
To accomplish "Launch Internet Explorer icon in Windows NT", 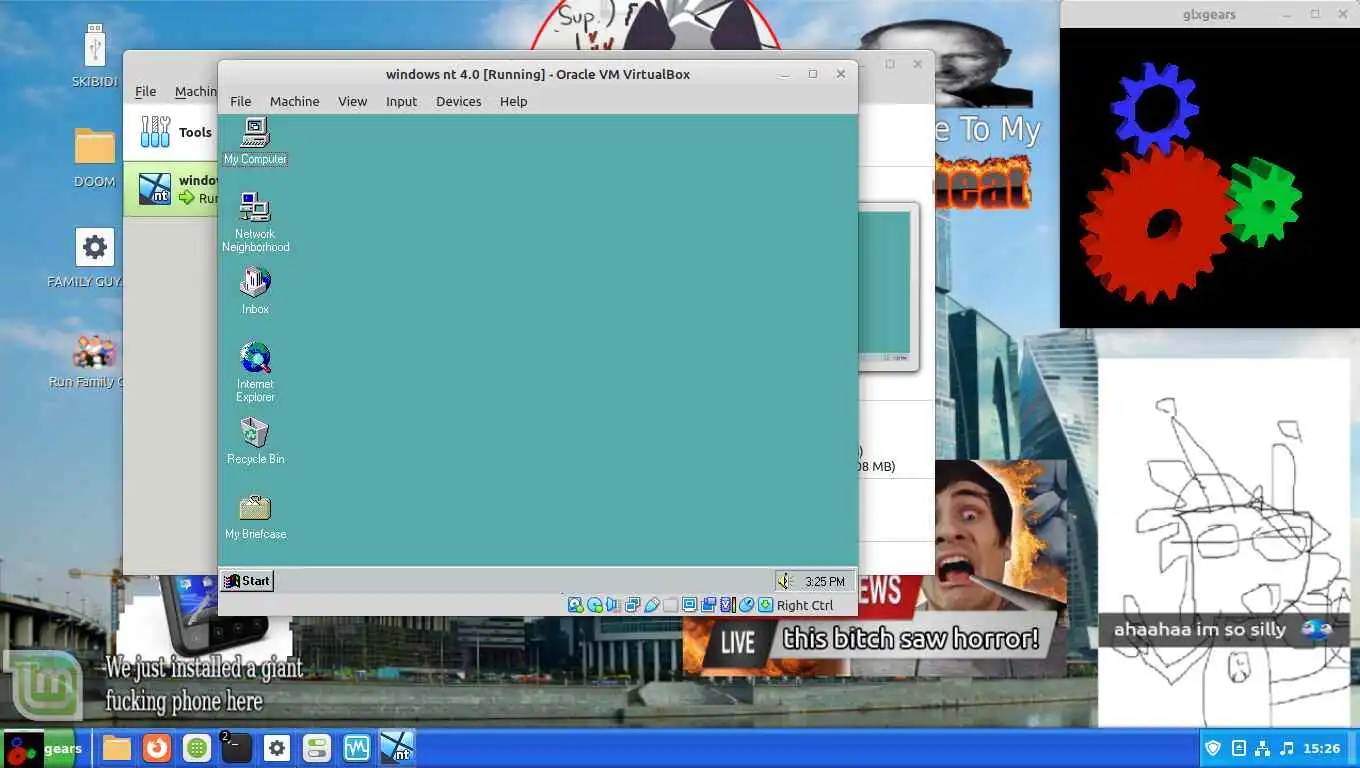I will coord(255,372).
